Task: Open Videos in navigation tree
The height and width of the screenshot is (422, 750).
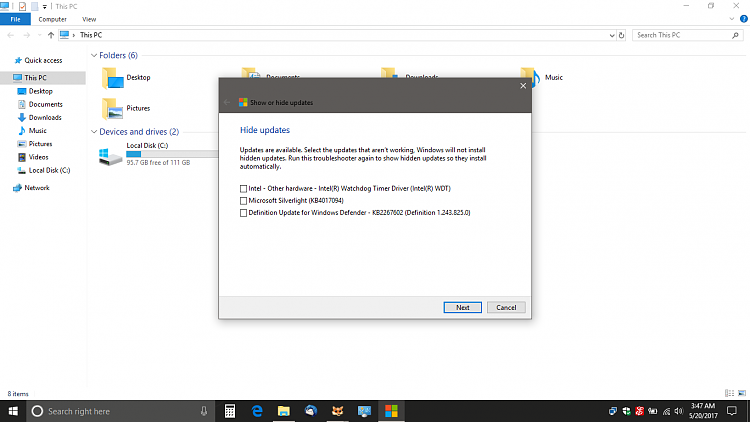Action: pos(38,157)
